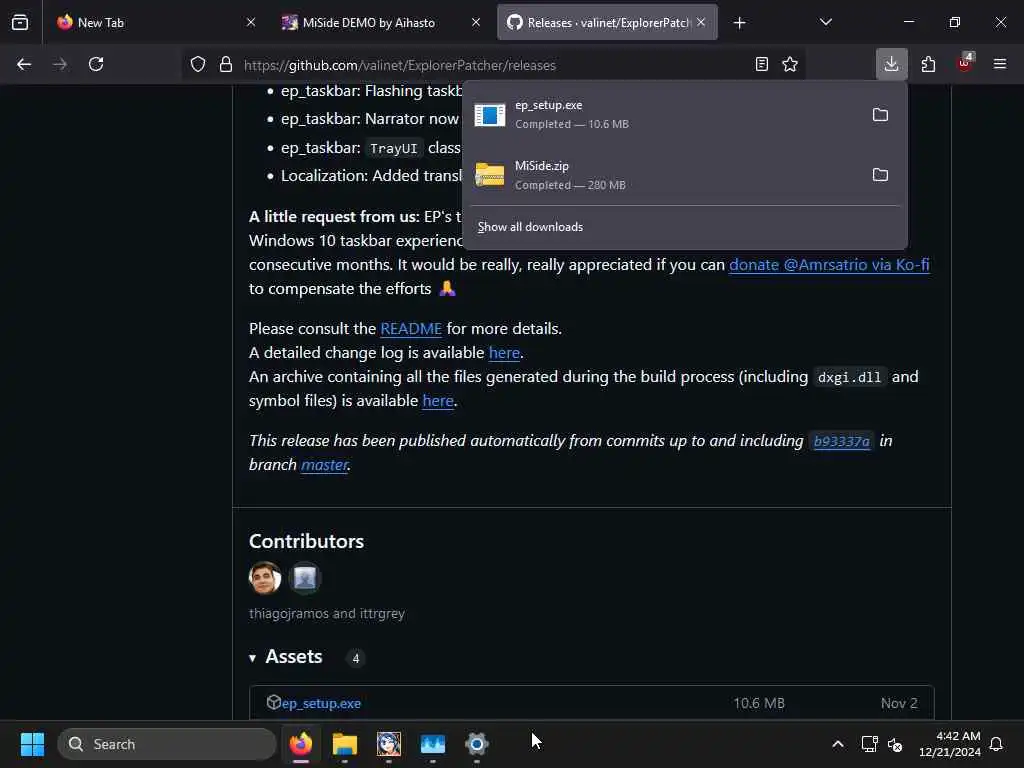The image size is (1024, 768).
Task: Open the extensions puzzle icon
Action: (x=928, y=64)
